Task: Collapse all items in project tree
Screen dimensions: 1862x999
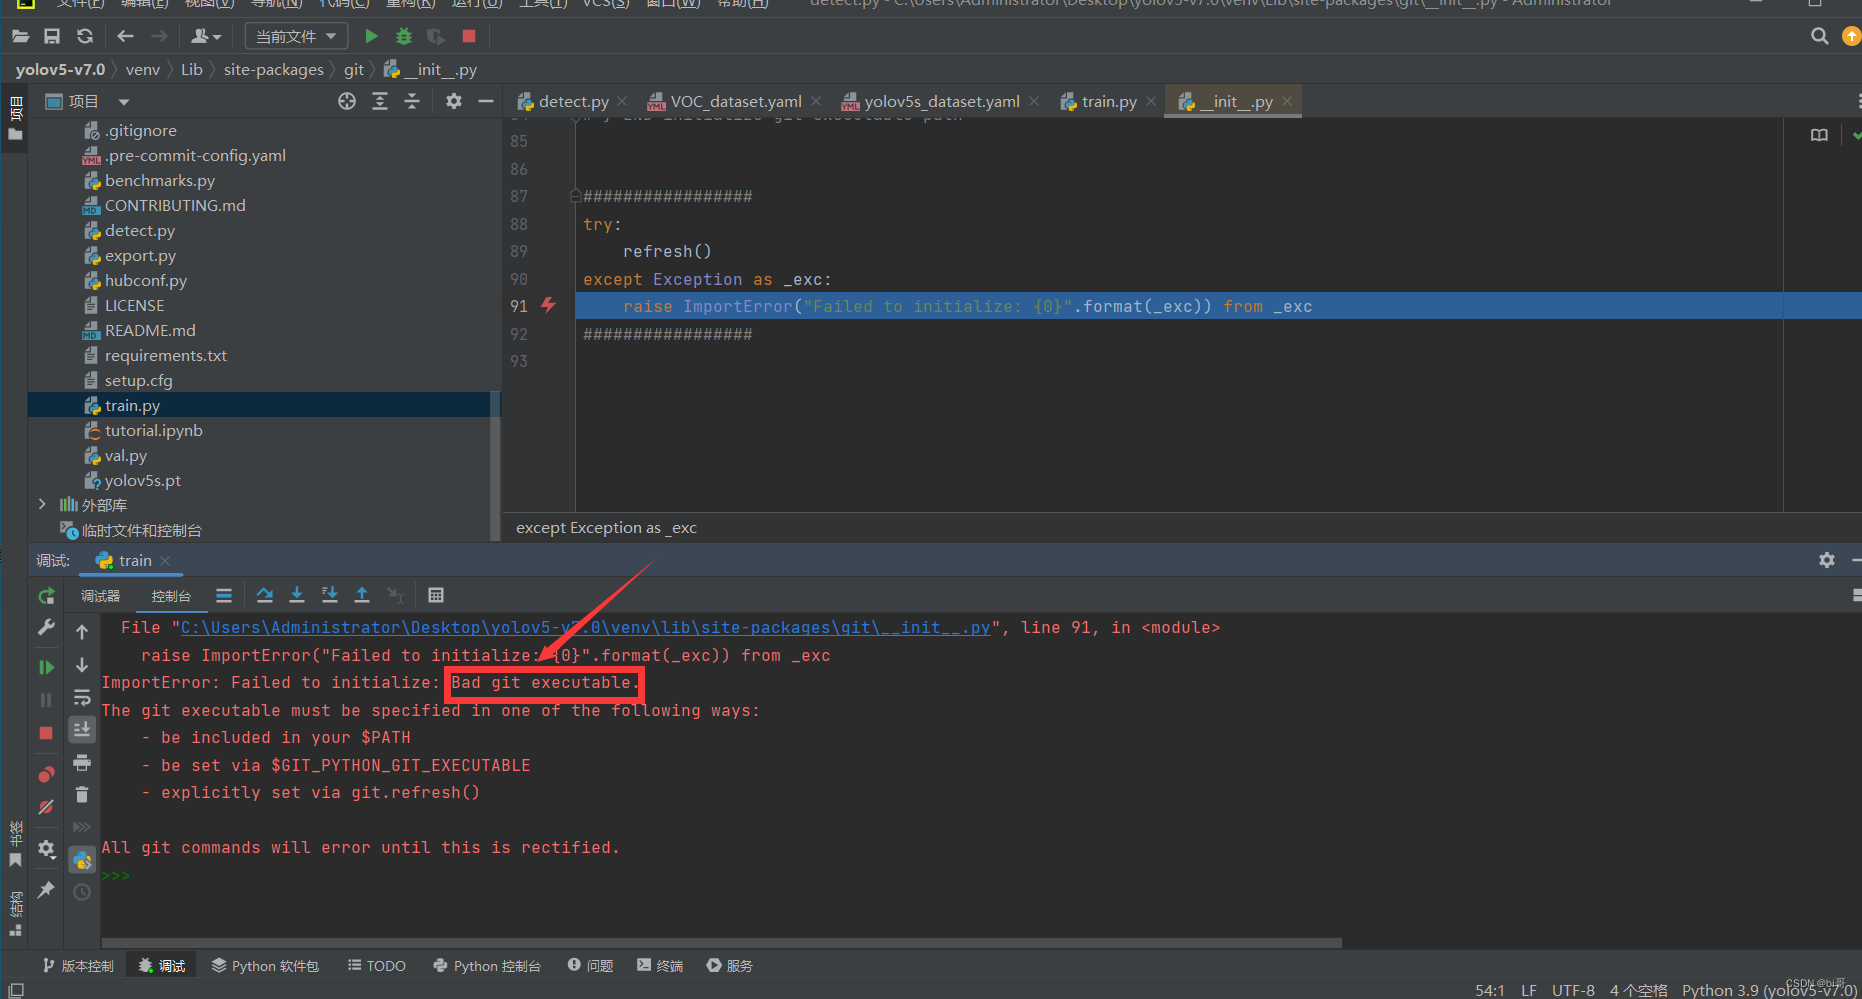Action: tap(412, 101)
